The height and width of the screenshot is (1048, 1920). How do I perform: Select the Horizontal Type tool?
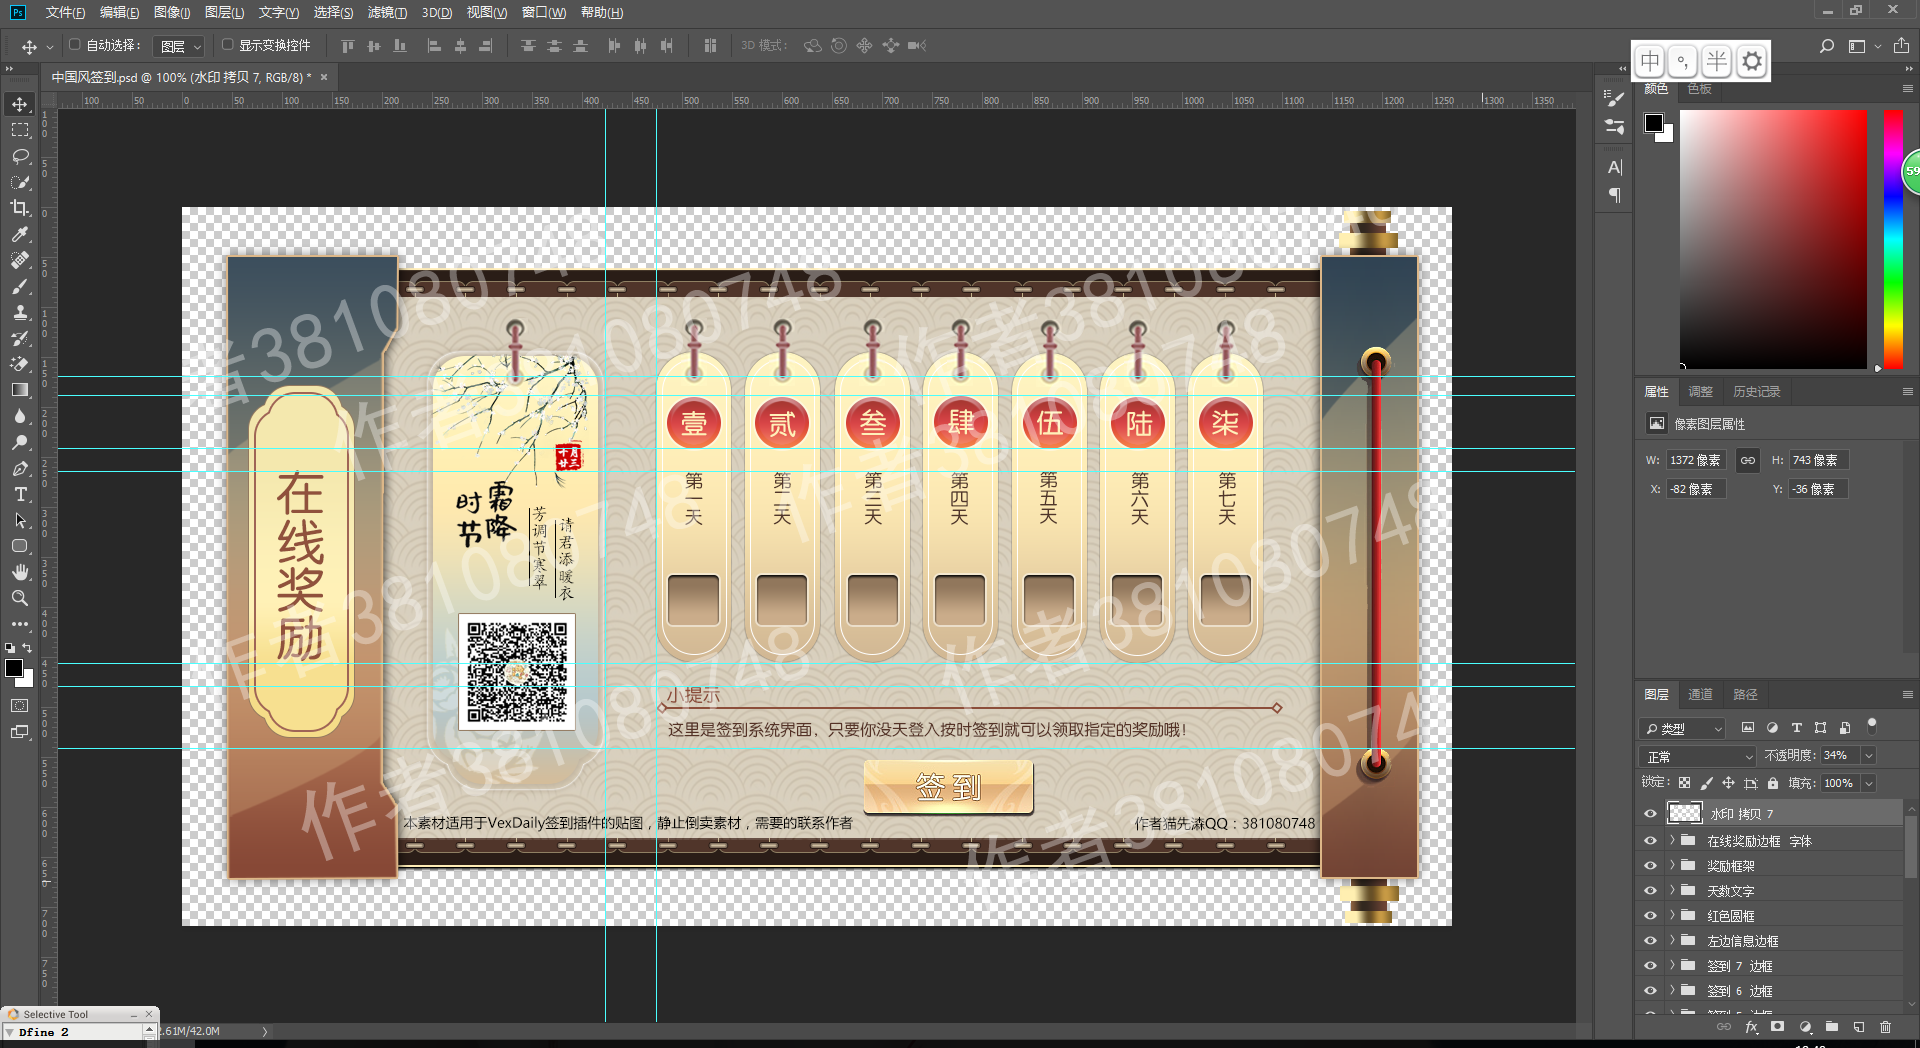[20, 494]
